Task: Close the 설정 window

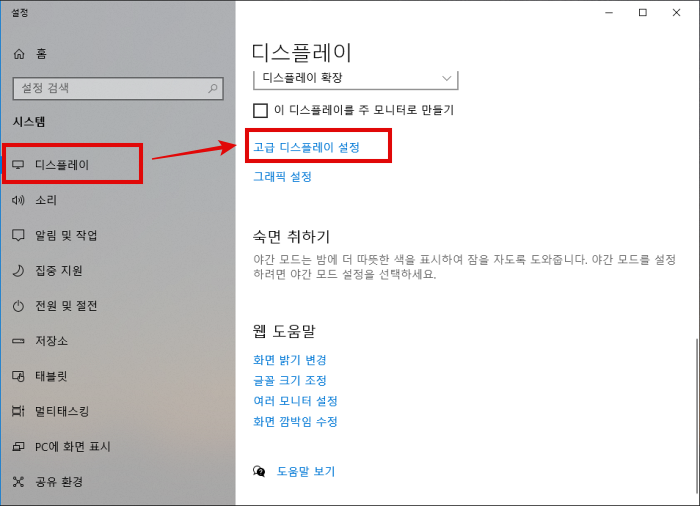Action: (676, 13)
